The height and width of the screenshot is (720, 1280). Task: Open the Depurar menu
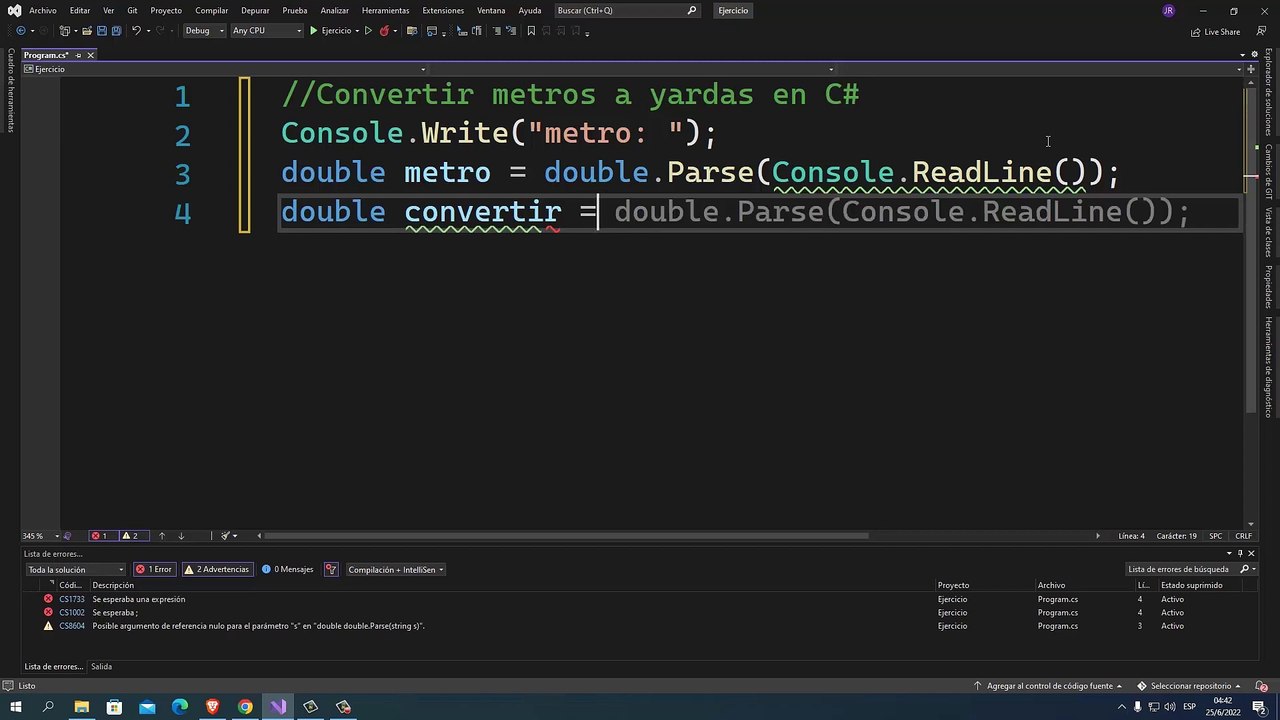255,10
